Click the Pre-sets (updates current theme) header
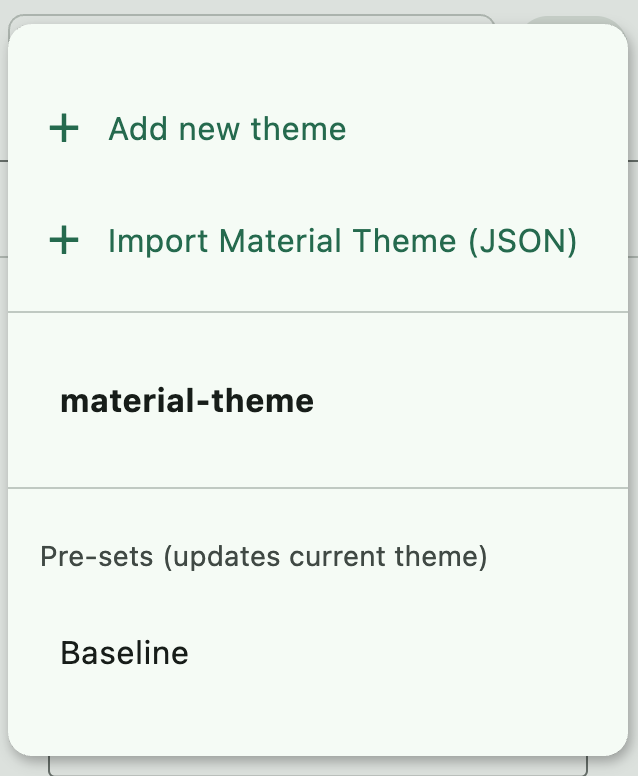This screenshot has height=776, width=638. point(263,557)
